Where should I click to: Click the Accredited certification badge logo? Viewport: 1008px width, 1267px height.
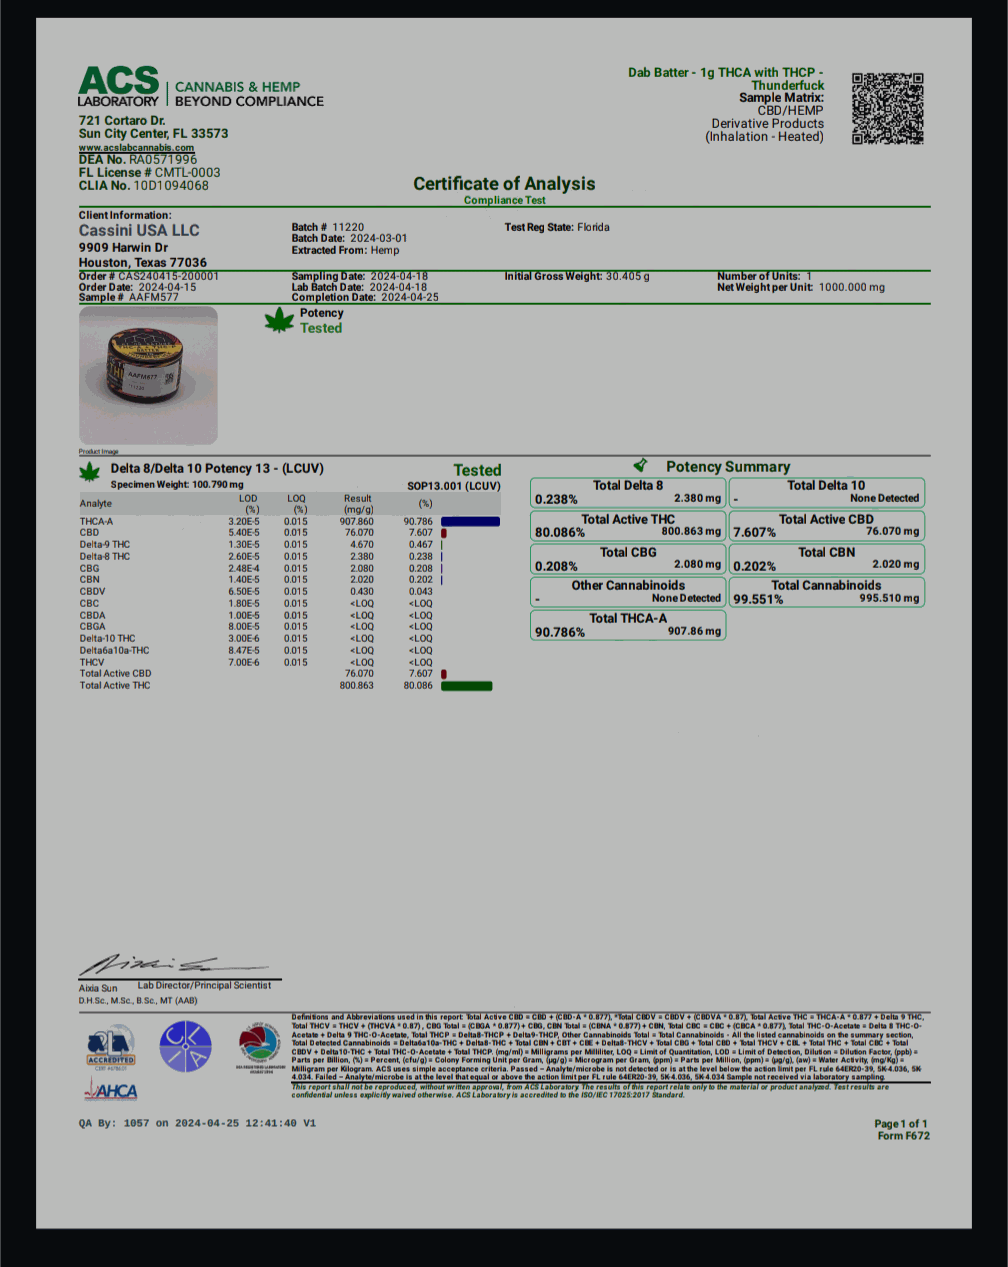coord(111,1047)
